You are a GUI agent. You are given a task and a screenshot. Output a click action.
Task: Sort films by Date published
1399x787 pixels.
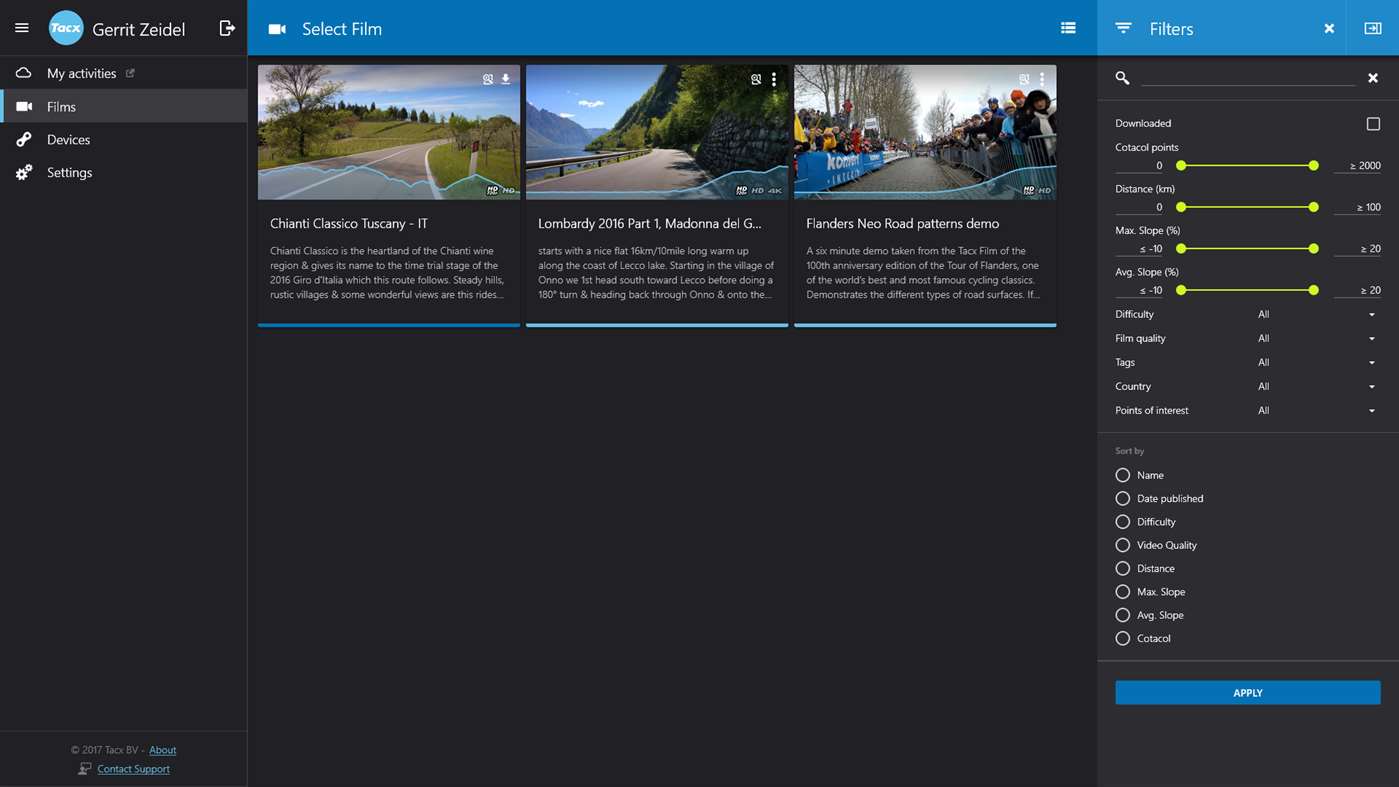coord(1123,498)
